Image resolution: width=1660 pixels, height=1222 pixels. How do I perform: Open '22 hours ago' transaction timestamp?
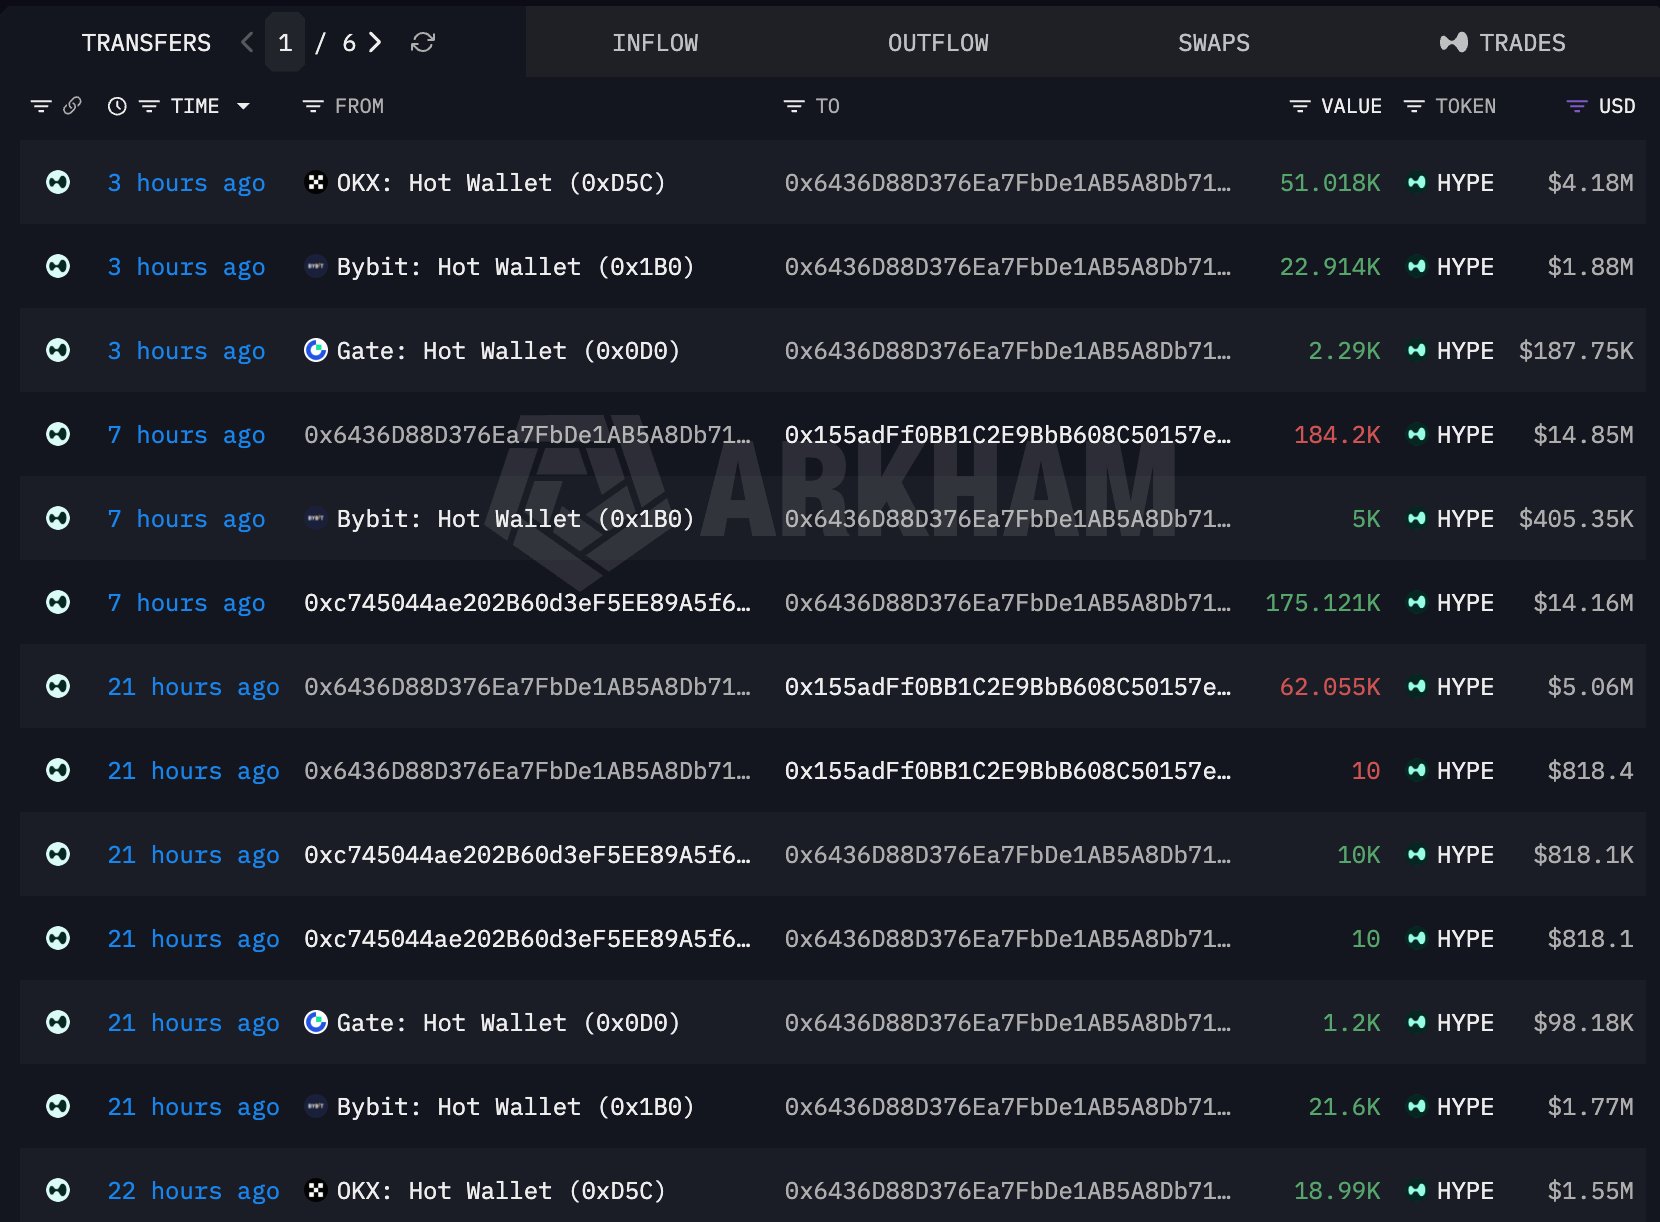tap(194, 1191)
